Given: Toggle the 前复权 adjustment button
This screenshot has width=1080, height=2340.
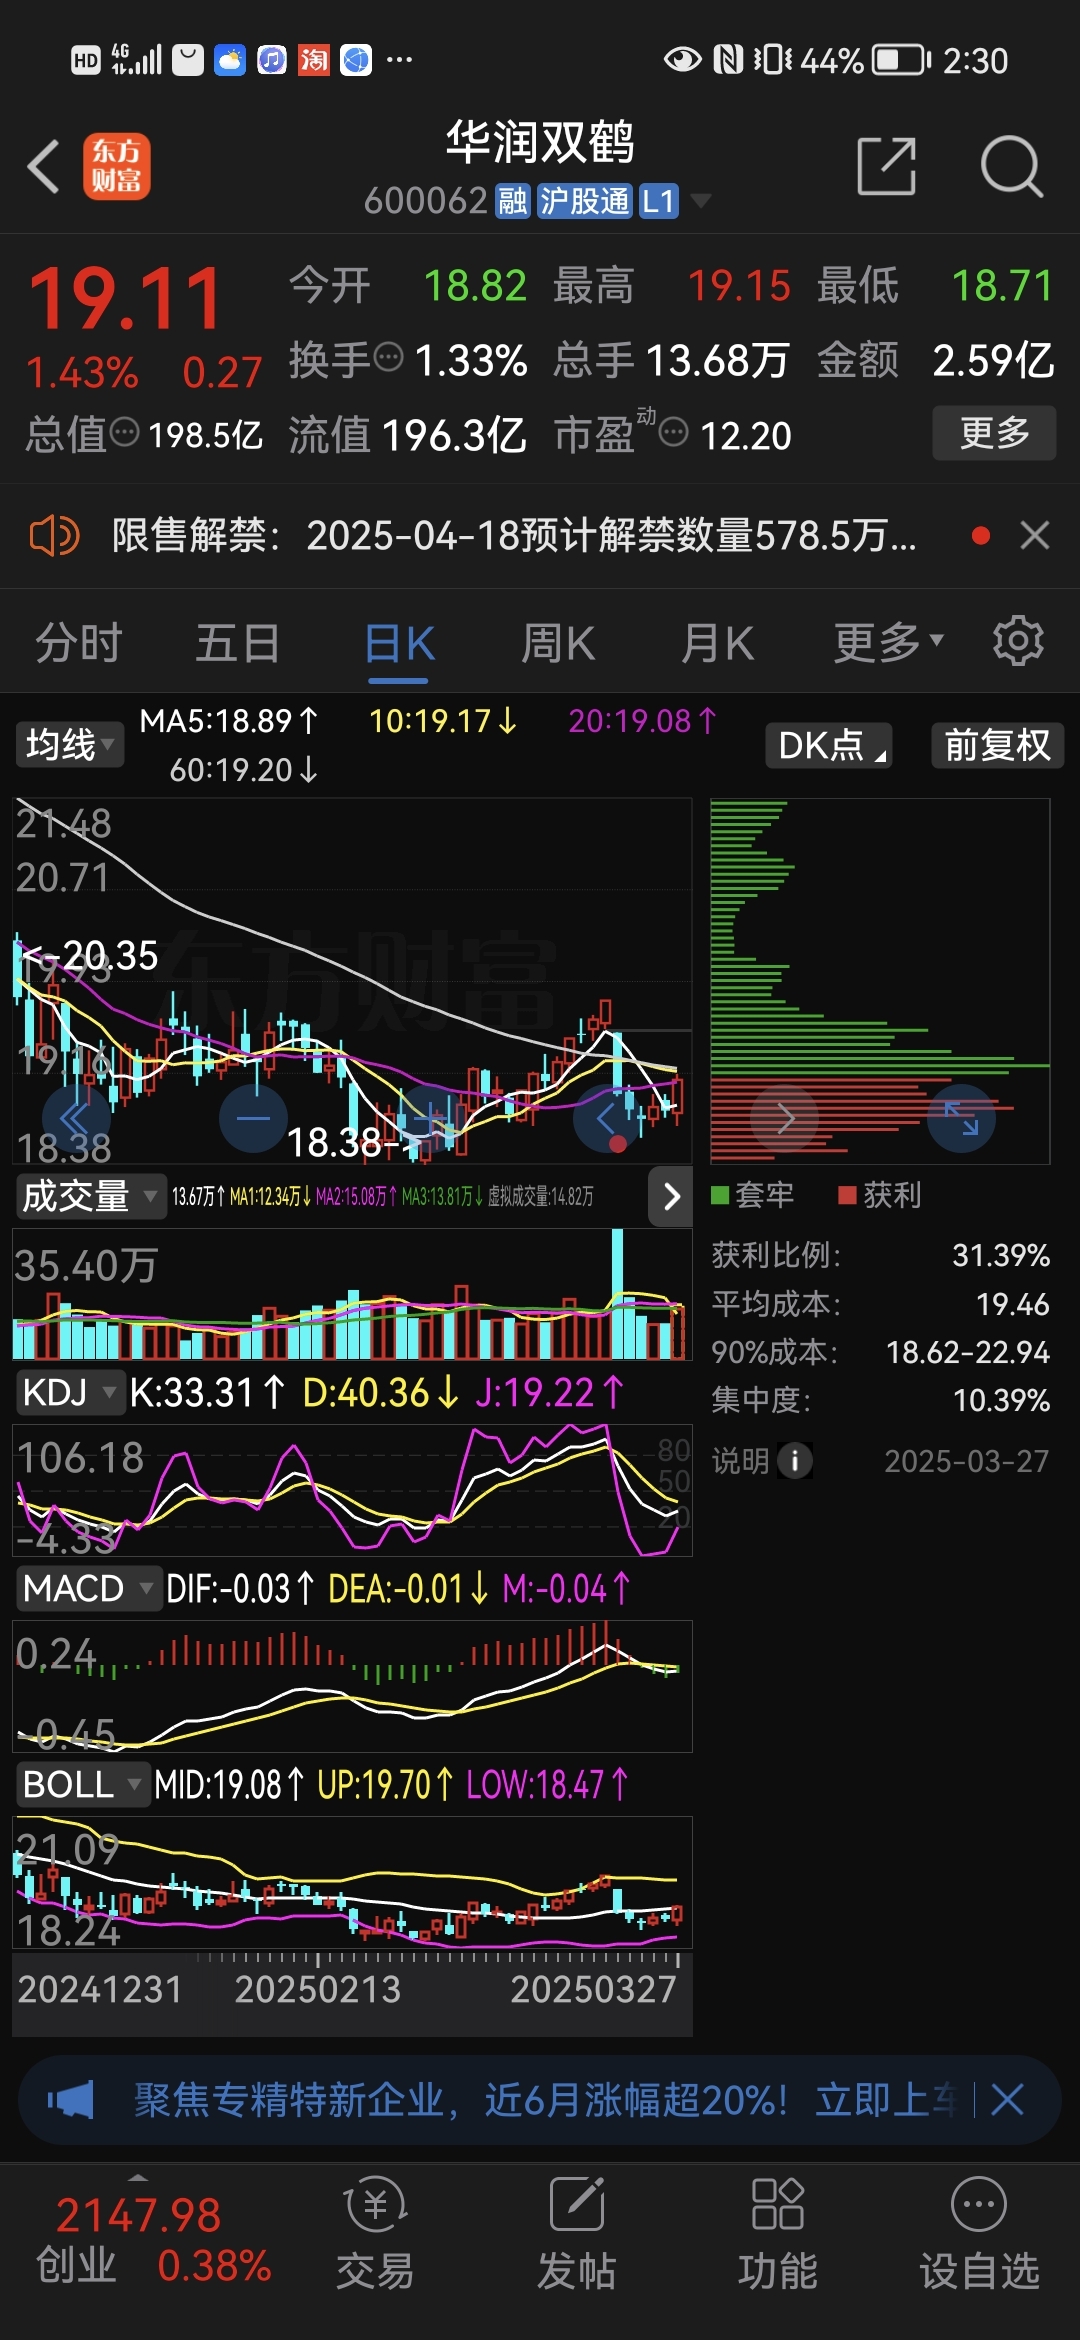Looking at the screenshot, I should point(997,745).
